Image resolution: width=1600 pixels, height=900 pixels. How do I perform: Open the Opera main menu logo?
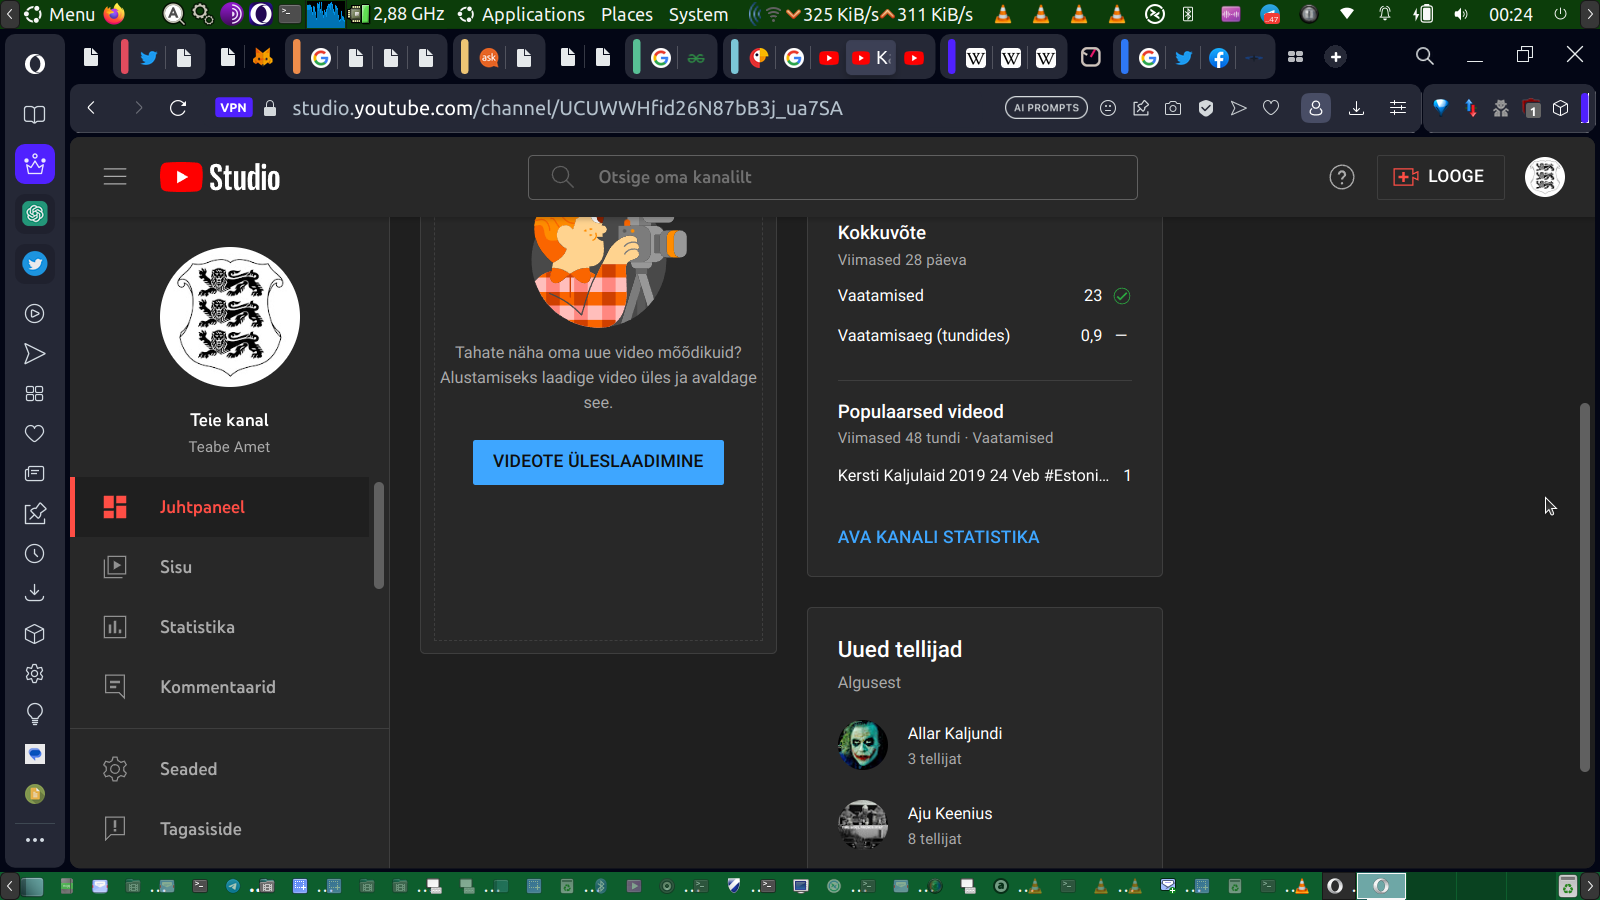(35, 64)
